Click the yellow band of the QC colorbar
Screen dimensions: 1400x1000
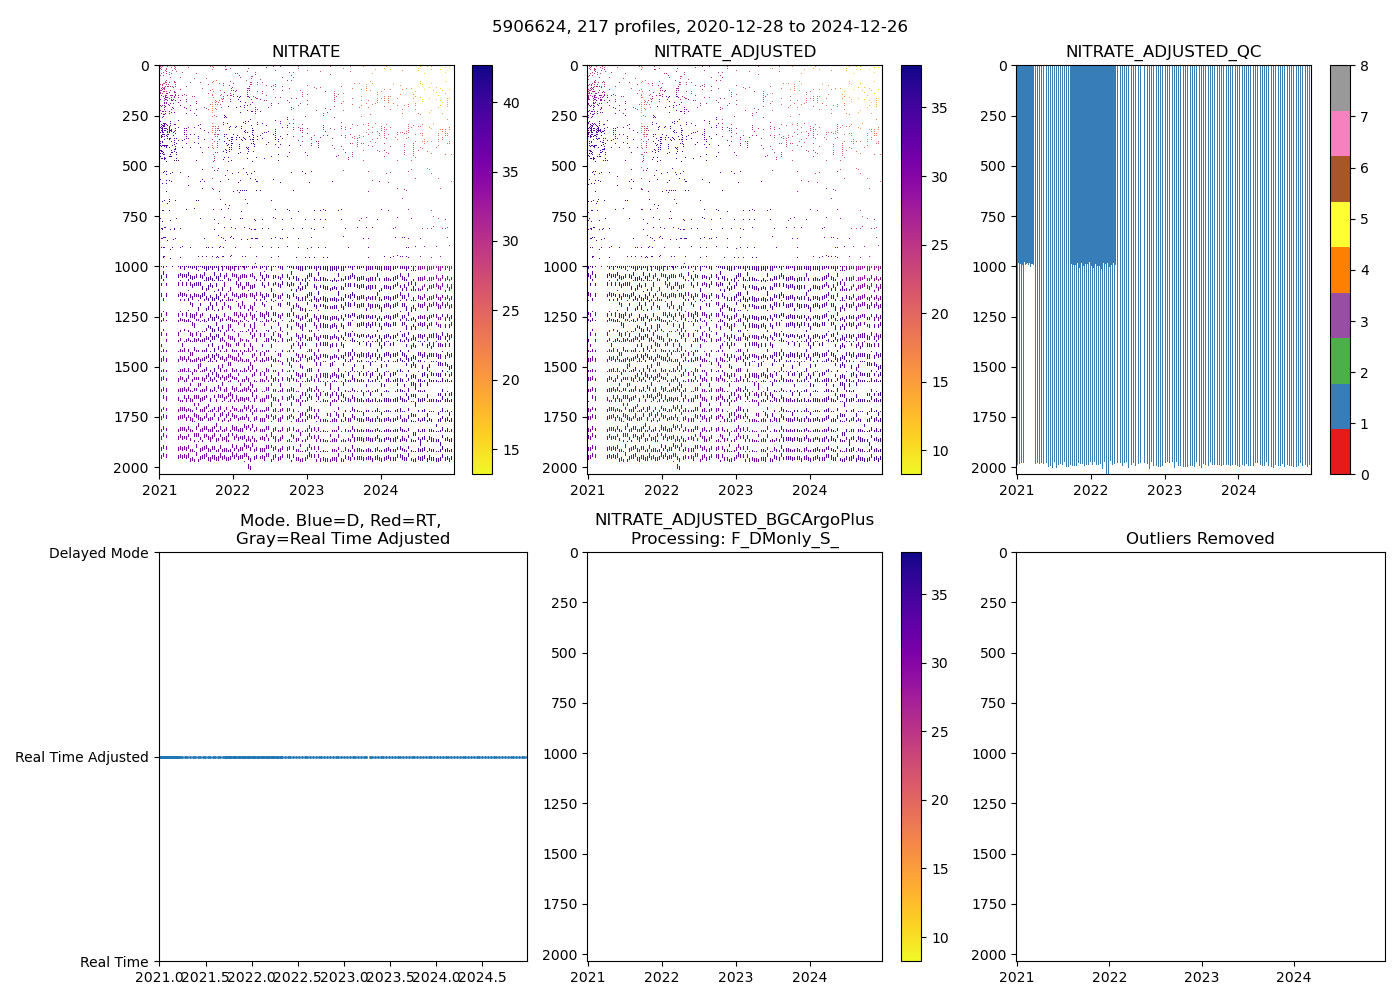coord(1340,224)
